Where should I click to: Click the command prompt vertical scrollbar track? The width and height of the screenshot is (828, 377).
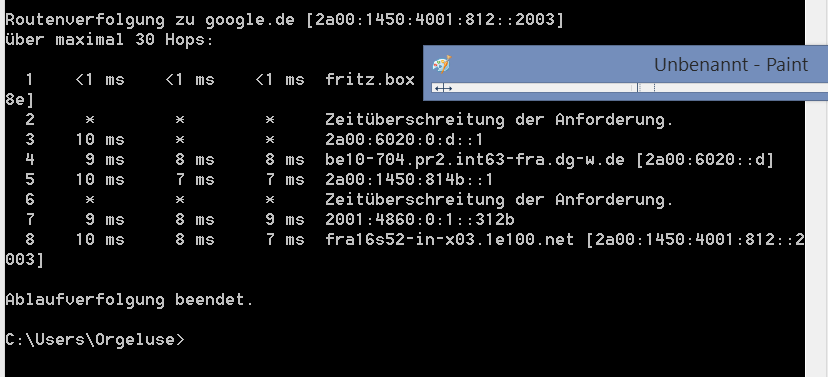pyautogui.click(x=816, y=238)
